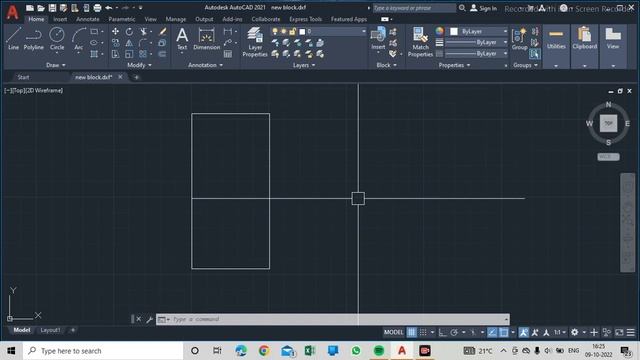Viewport: 640px width, 360px height.
Task: Switch to the Layout1 tab
Action: coord(50,330)
